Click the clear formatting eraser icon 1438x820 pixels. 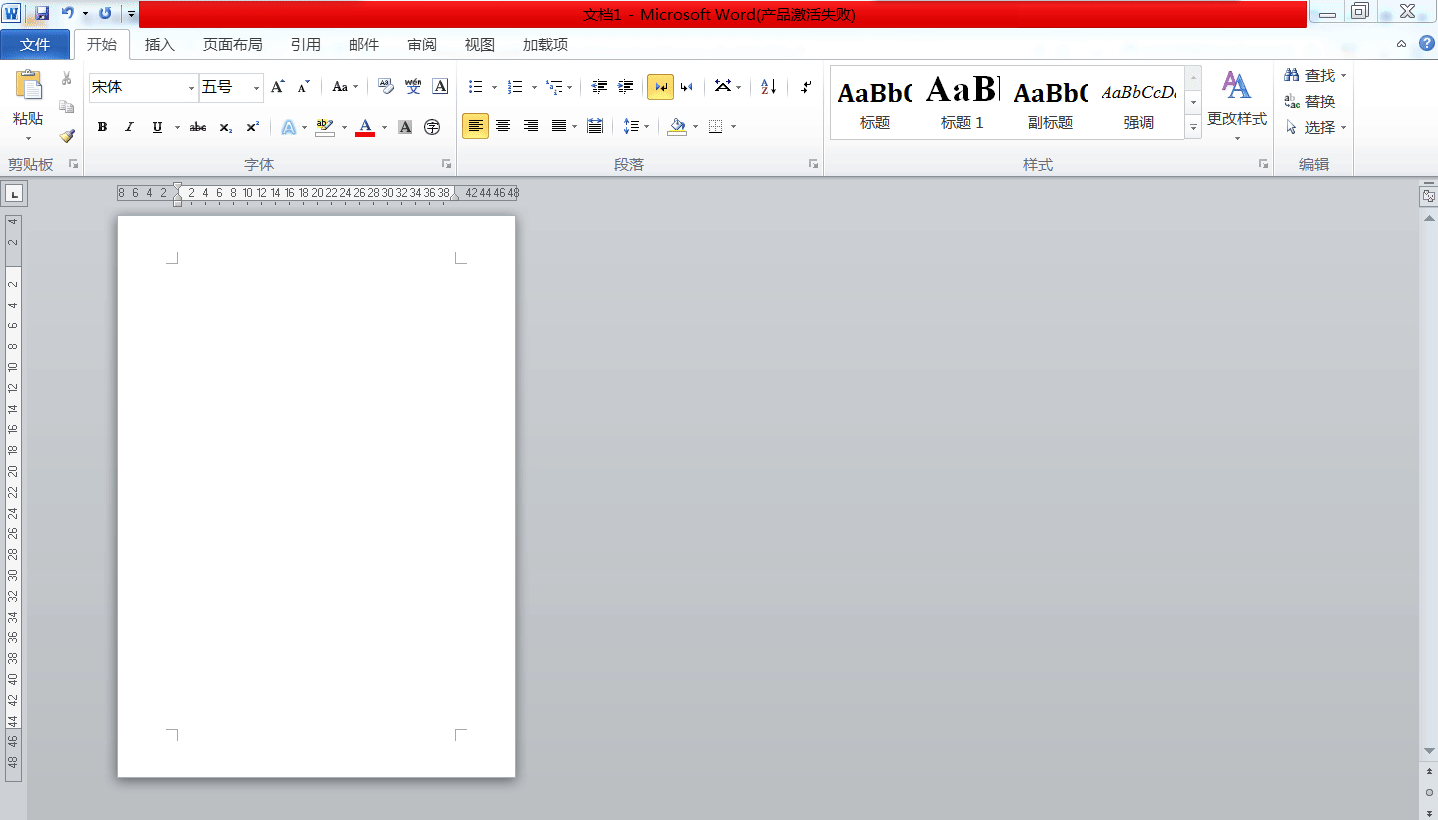click(x=386, y=87)
